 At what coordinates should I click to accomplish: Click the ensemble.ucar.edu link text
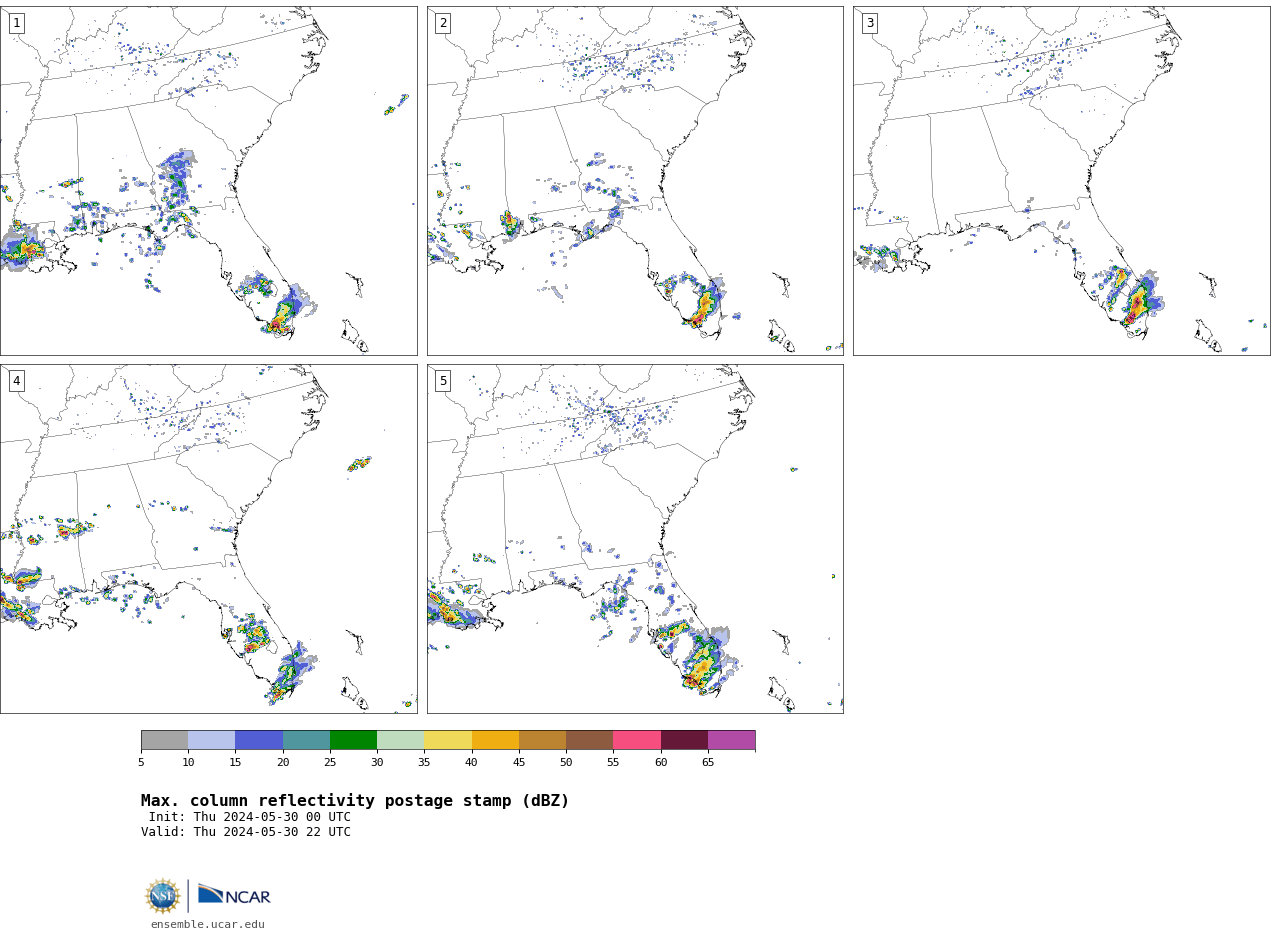coord(208,925)
